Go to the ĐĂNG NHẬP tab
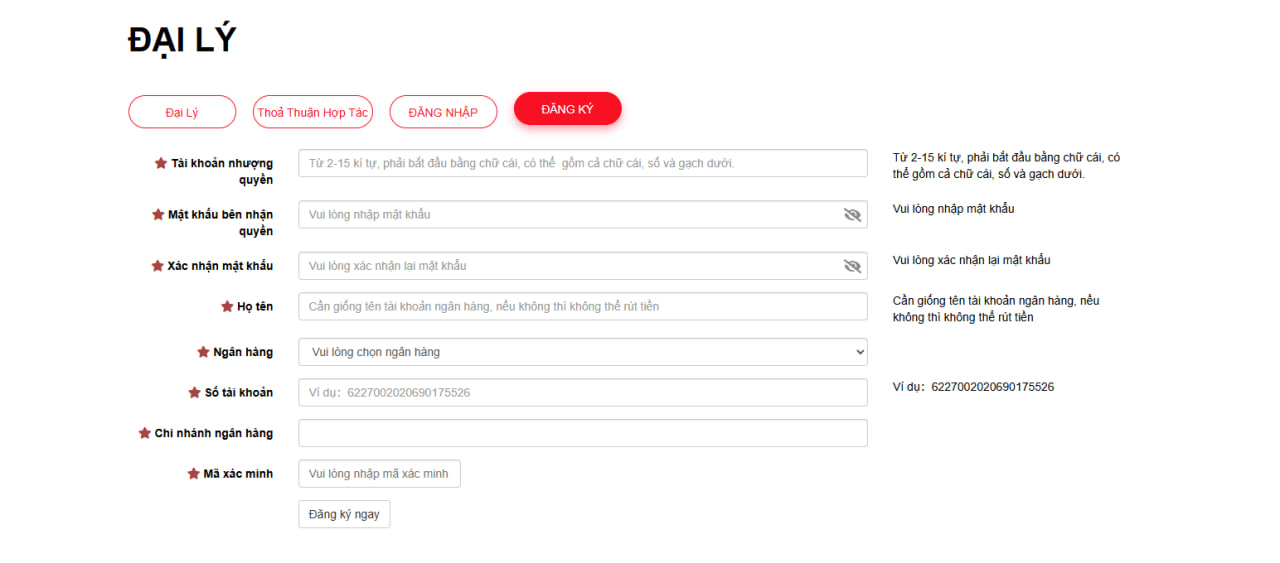The image size is (1280, 563). click(x=443, y=112)
